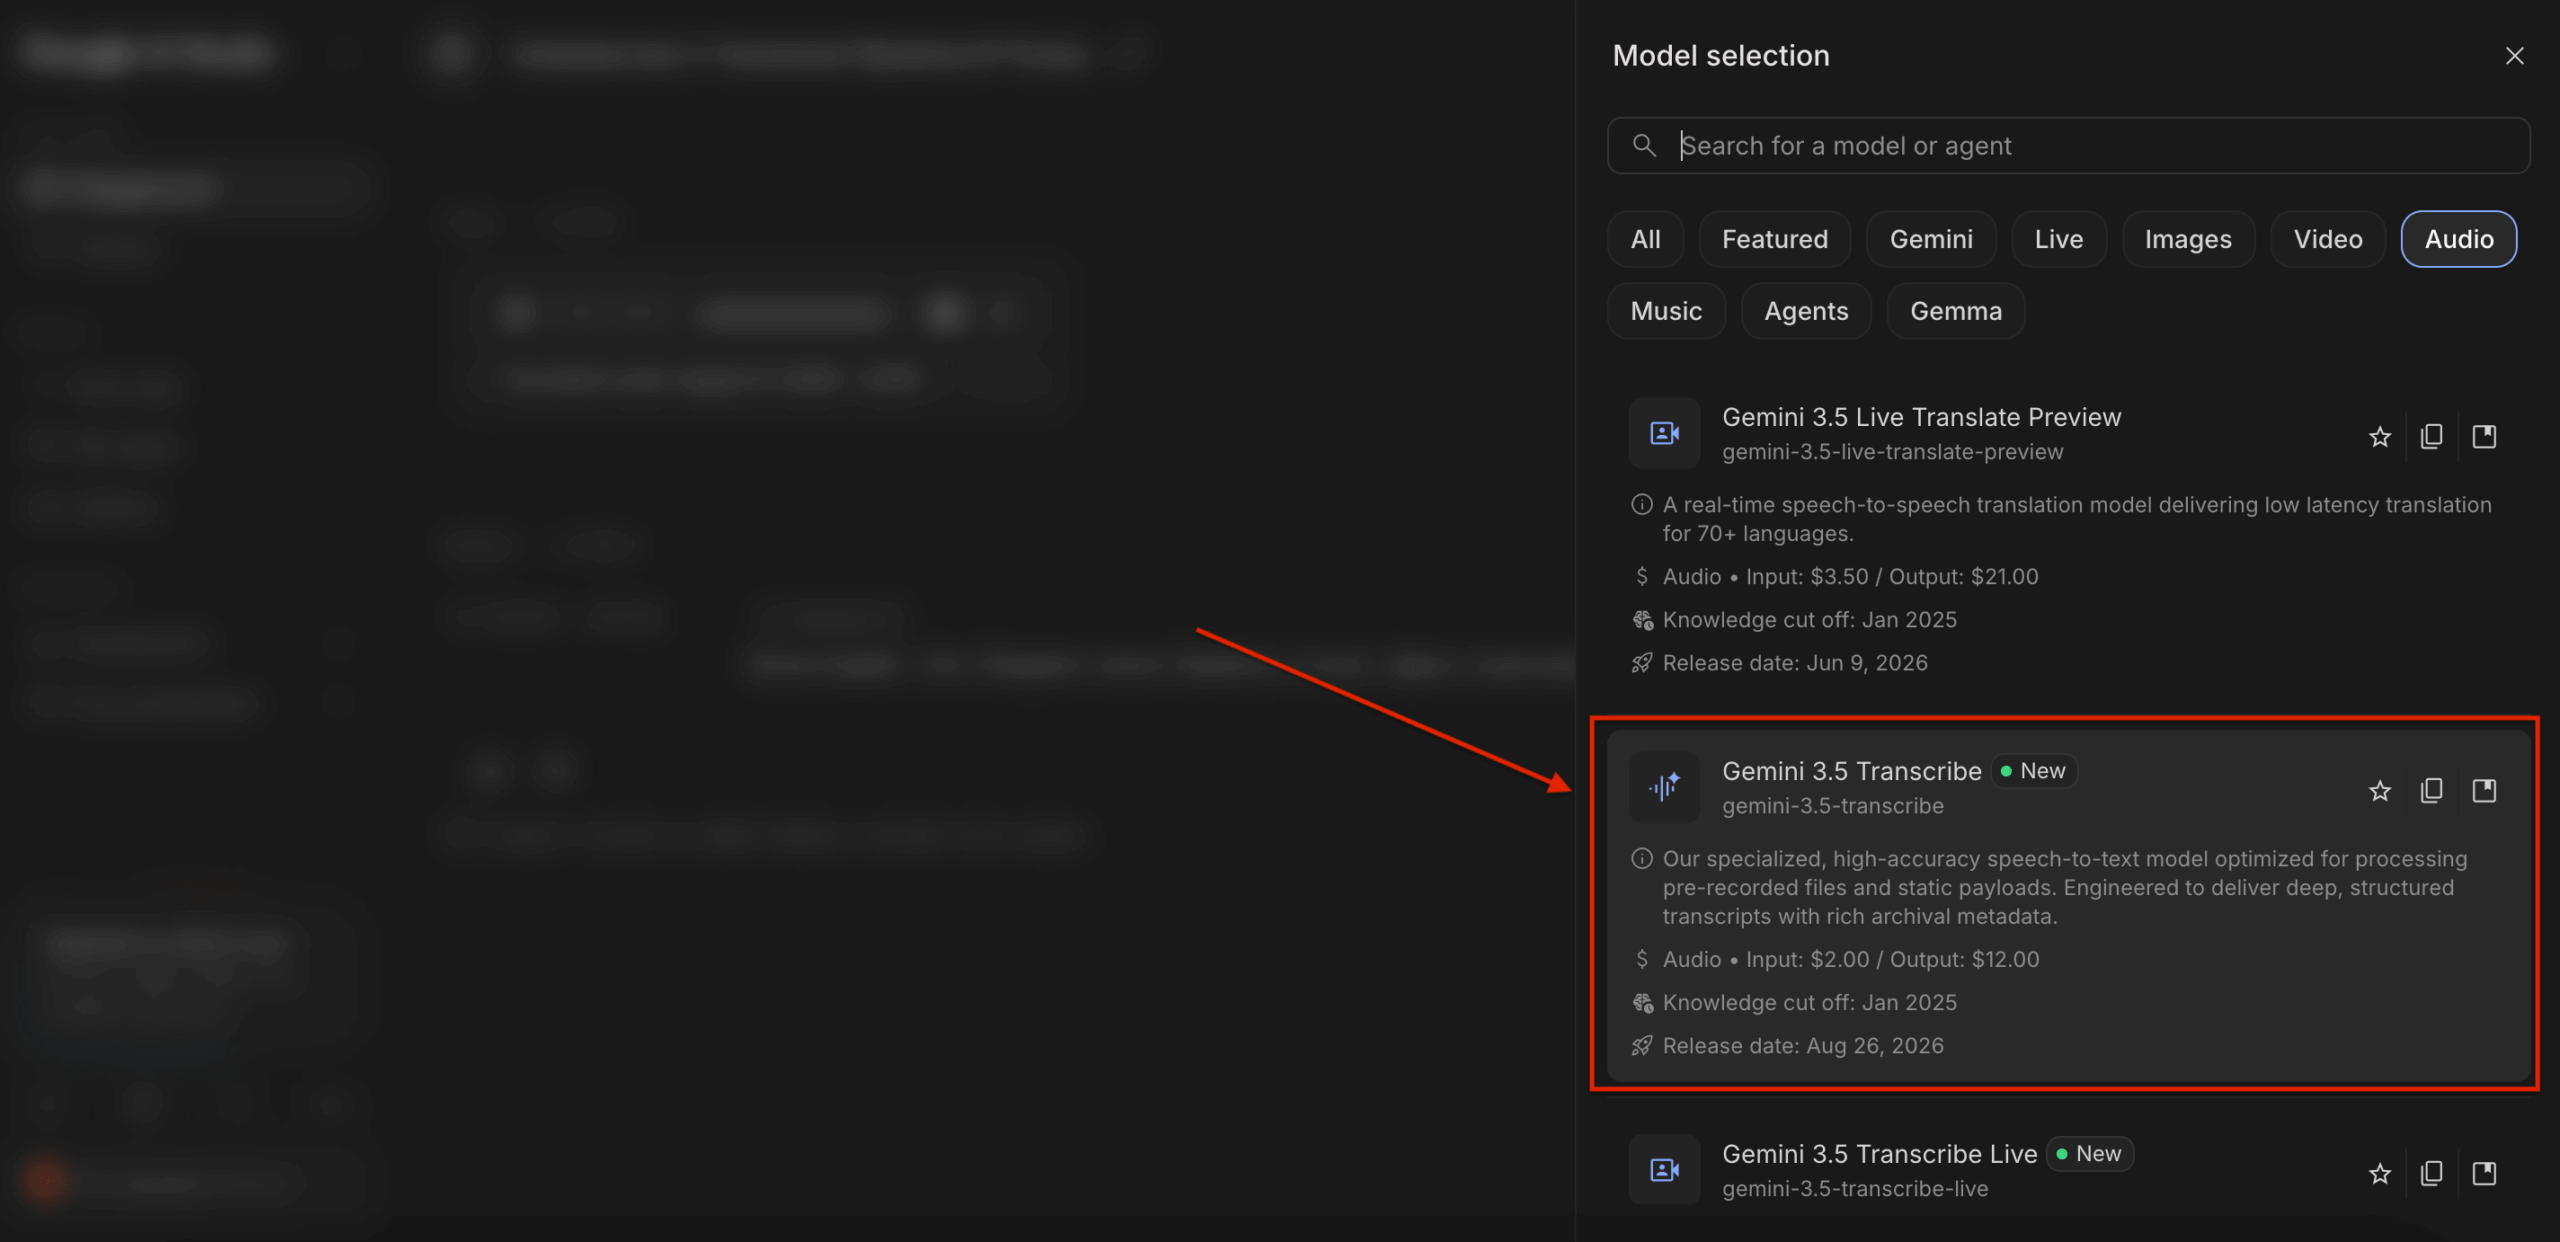
Task: Click the Input: $2.00 / Output: $12.00 pricing line
Action: tap(1851, 960)
